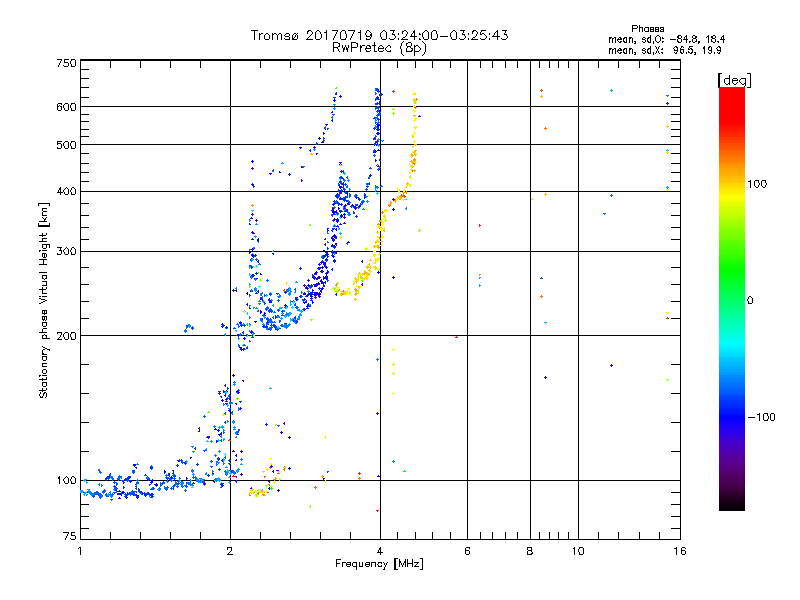
Task: Click the x-axis label '2'
Action: (x=230, y=551)
